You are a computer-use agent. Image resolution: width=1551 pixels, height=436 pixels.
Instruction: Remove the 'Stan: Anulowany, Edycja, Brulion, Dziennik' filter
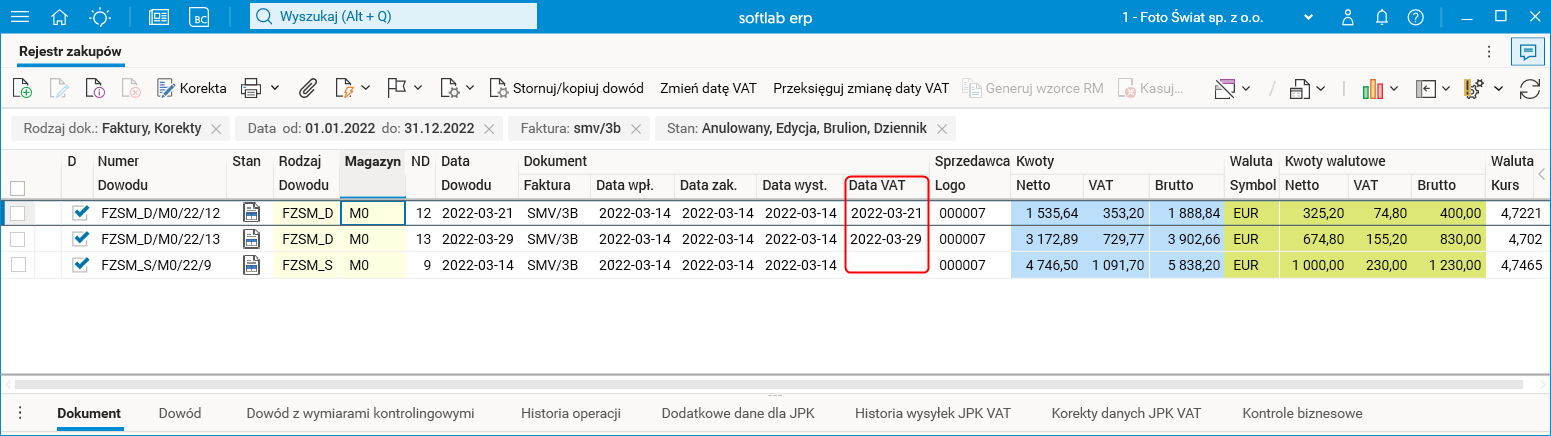click(941, 129)
